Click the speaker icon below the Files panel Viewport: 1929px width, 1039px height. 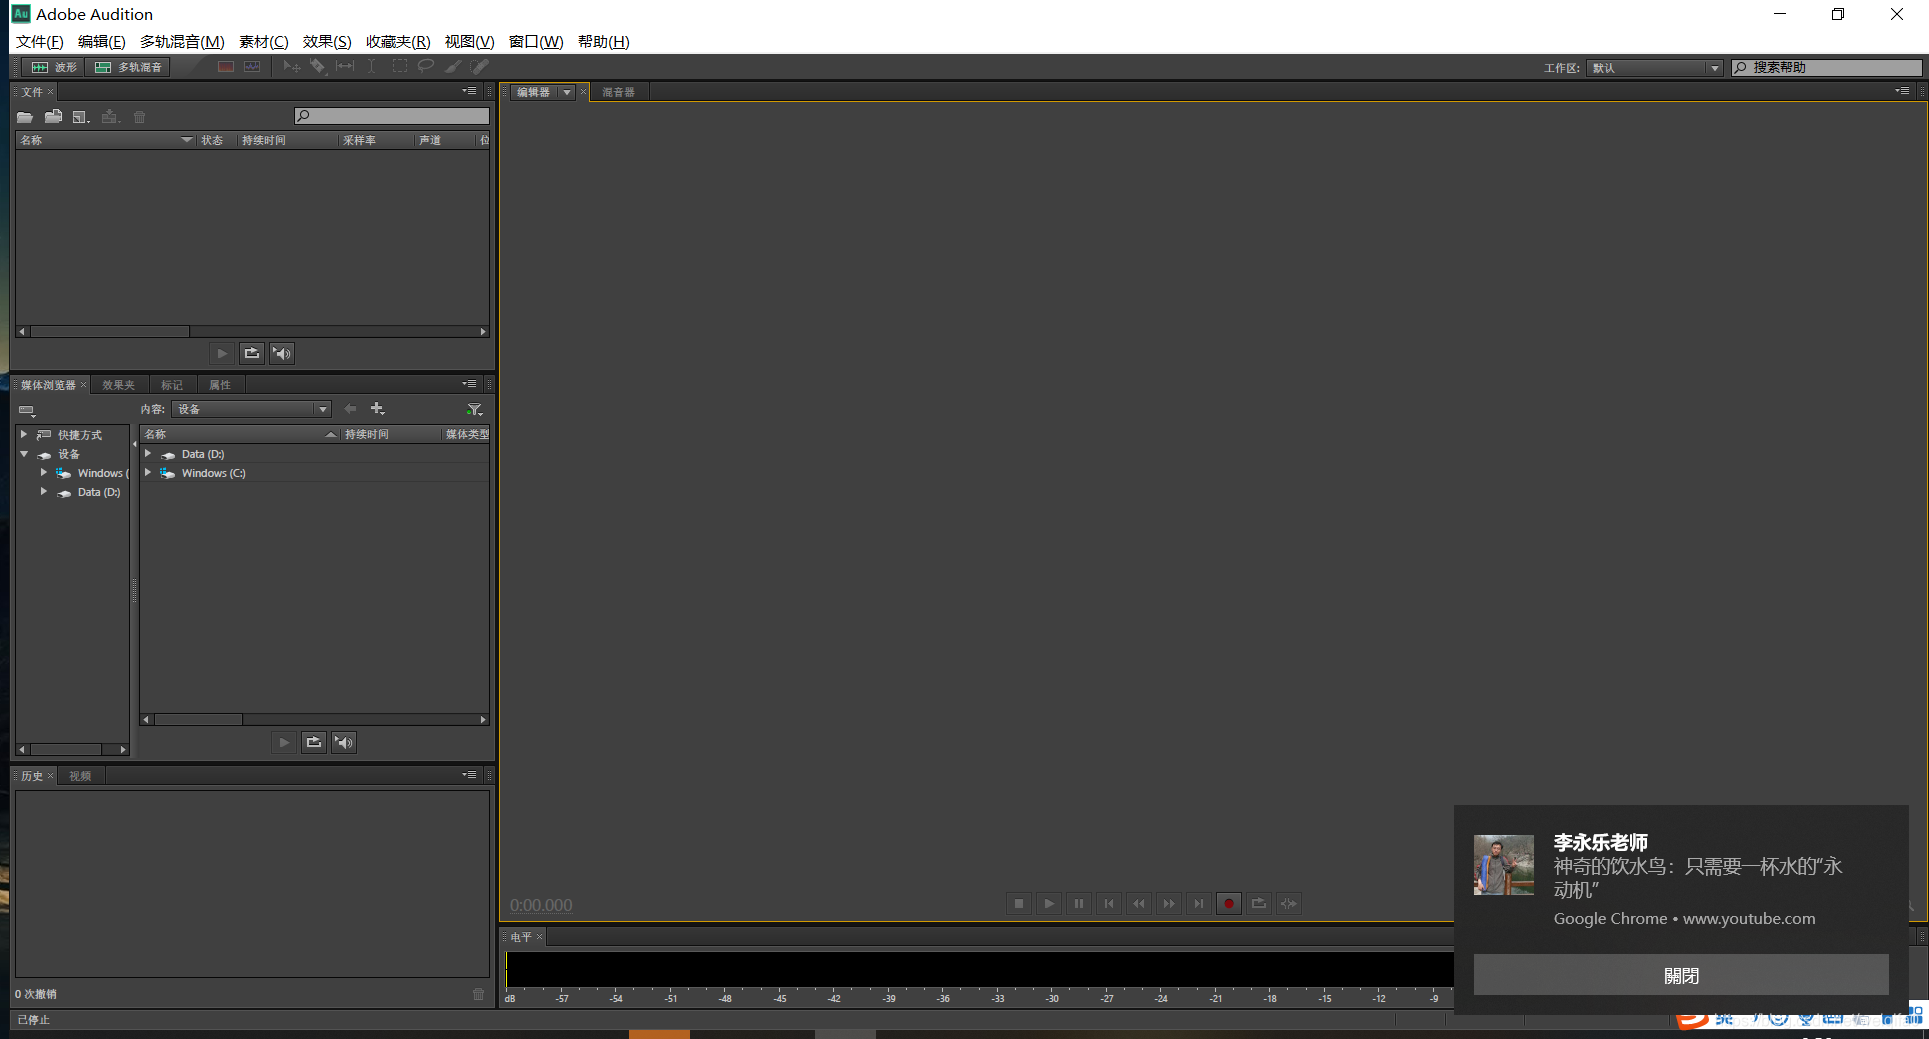(x=281, y=352)
